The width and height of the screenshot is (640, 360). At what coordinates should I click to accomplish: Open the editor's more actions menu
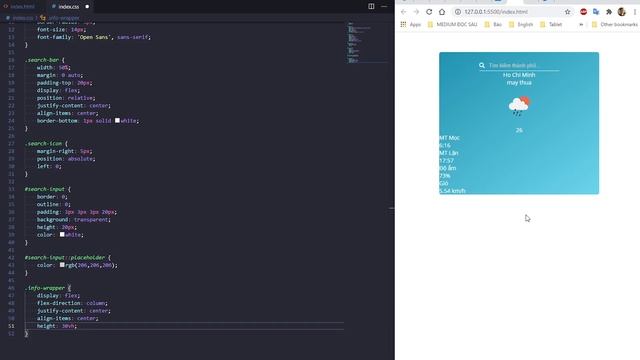384,6
